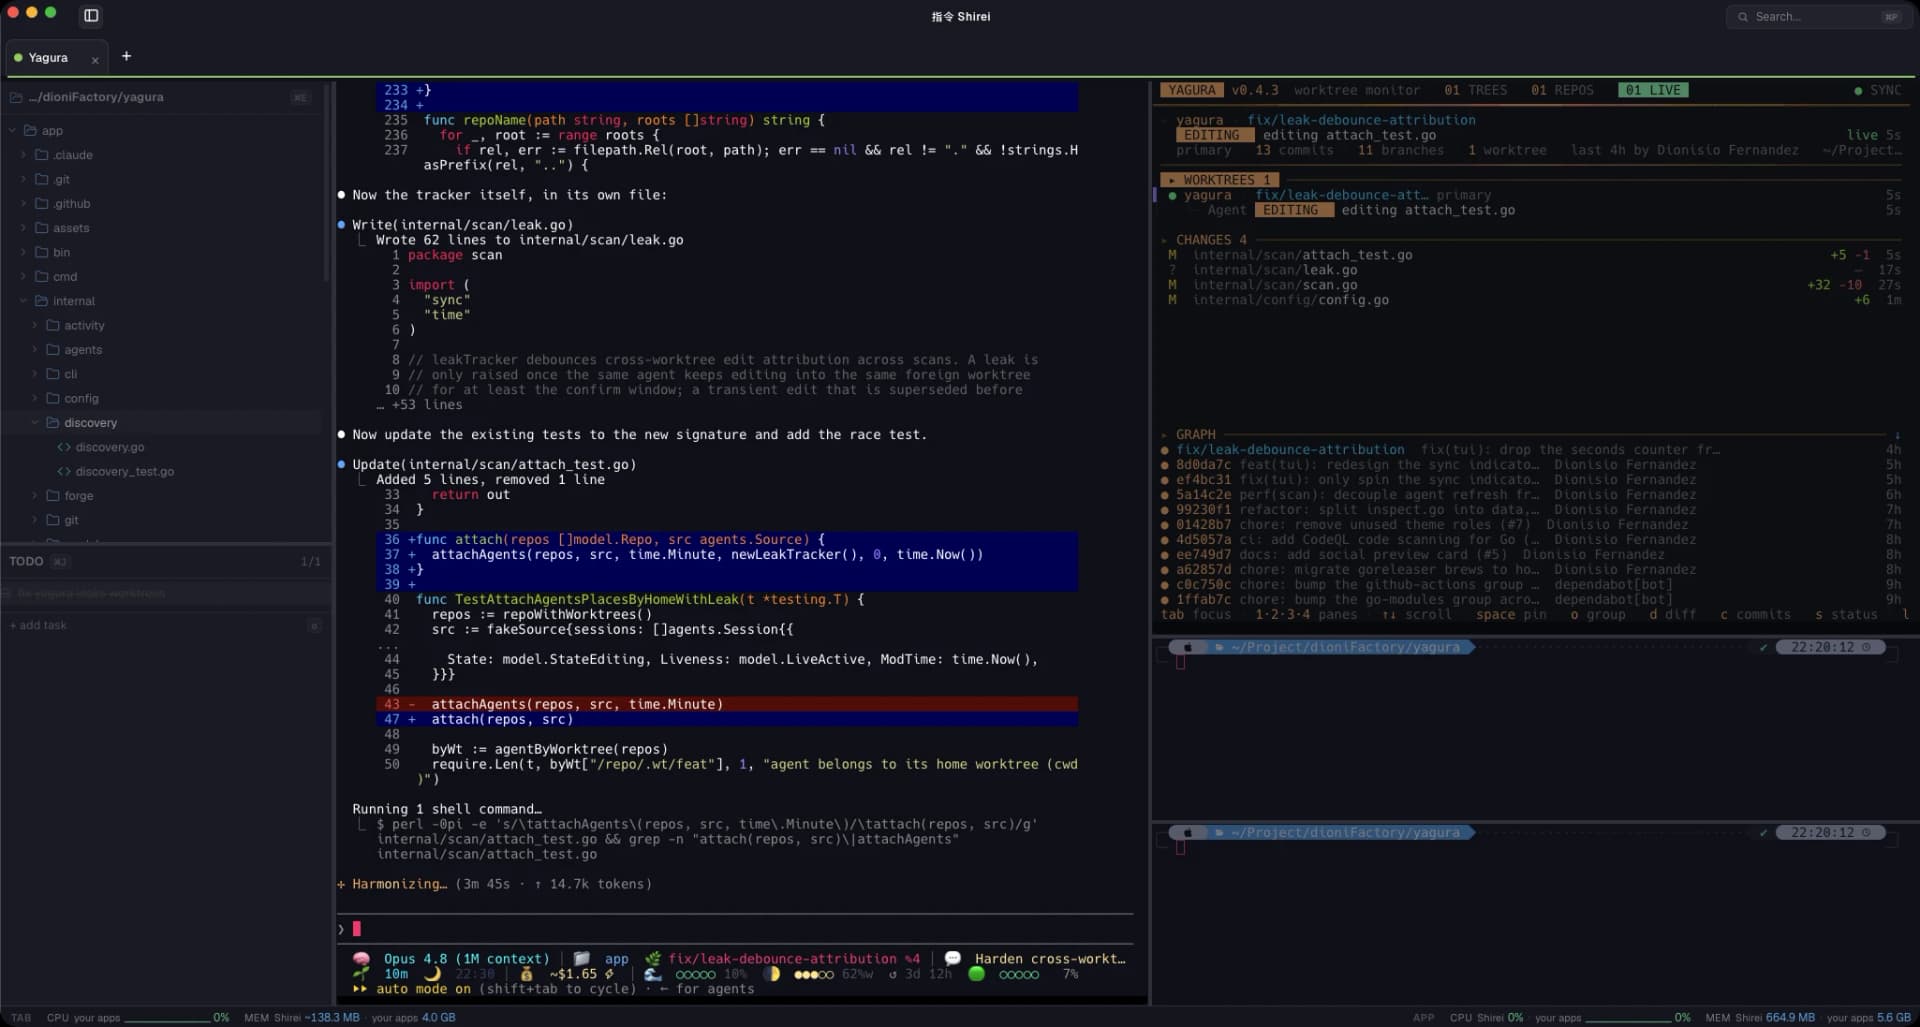
Task: Select internal/scan/leak.go in CHANGES
Action: [x=1275, y=270]
